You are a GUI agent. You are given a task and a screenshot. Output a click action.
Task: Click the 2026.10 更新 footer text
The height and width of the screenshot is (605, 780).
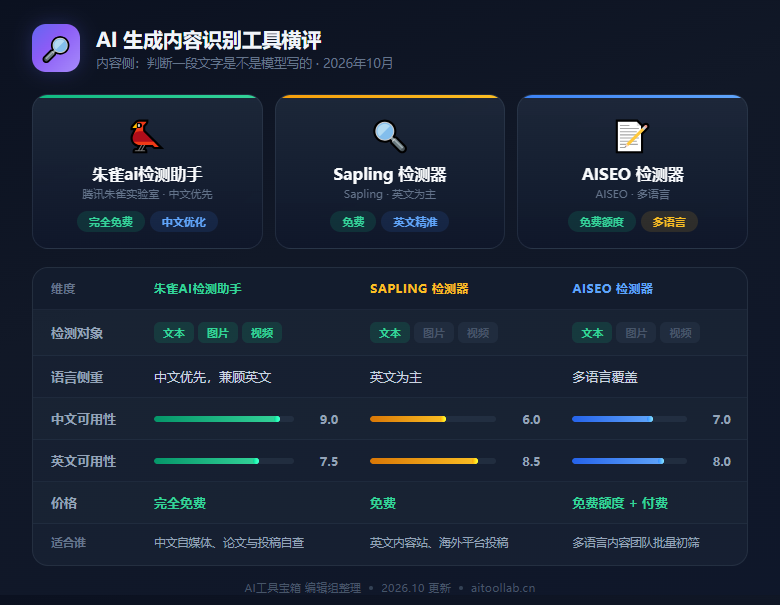pos(416,588)
